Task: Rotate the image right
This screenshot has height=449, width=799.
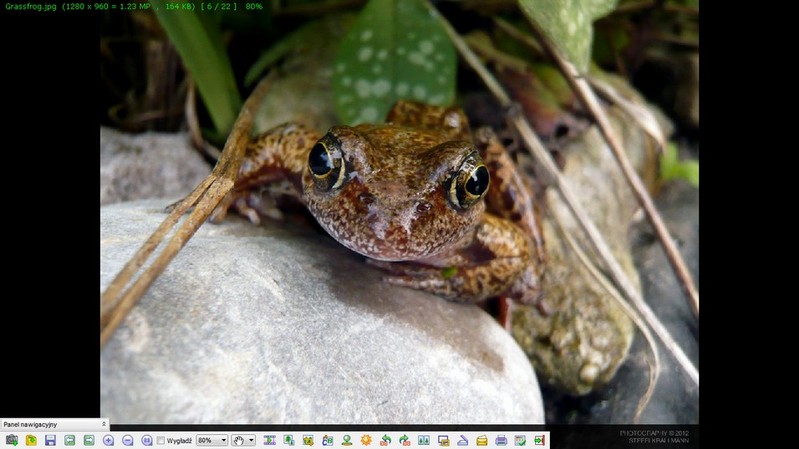Action: pos(405,440)
